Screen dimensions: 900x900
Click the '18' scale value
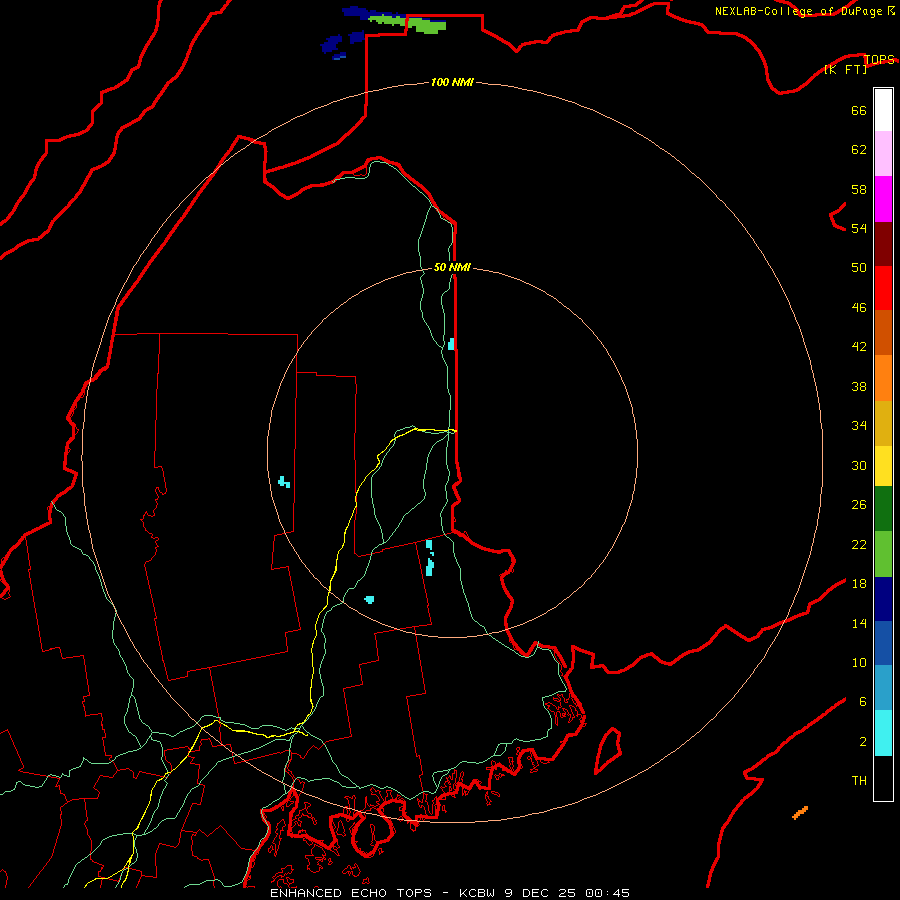click(x=859, y=583)
